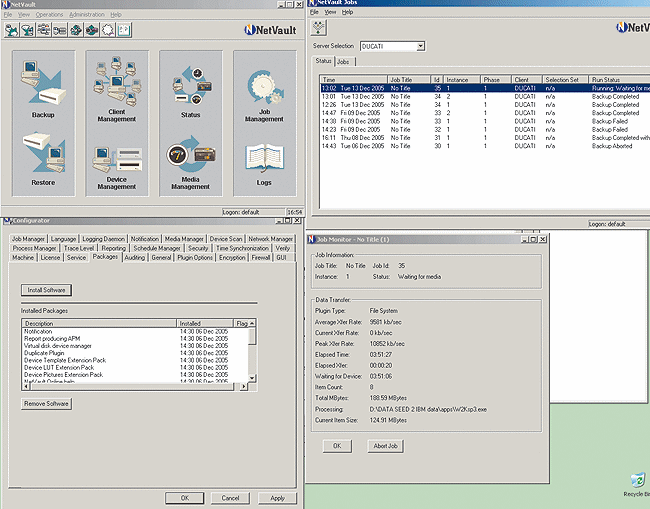Image resolution: width=650 pixels, height=509 pixels.
Task: Select the Security tab
Action: point(198,248)
